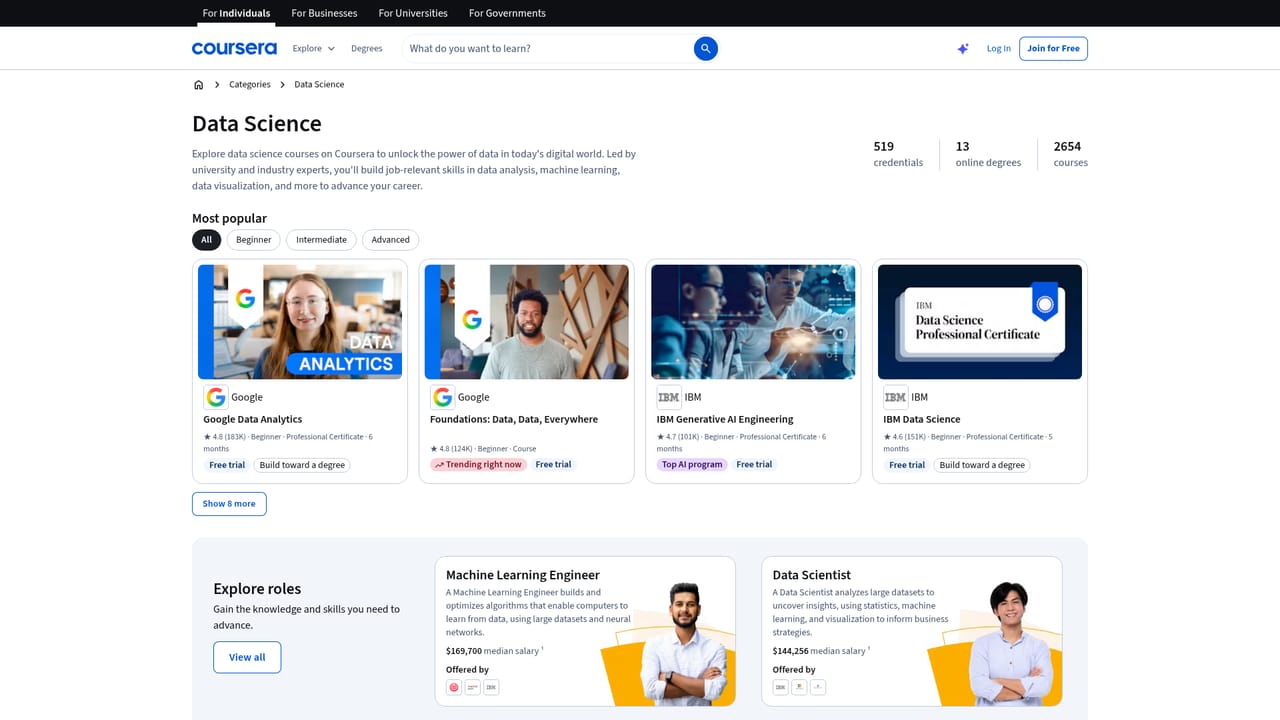Open IBM Data Science Professional Certificate thumbnail
Image resolution: width=1280 pixels, height=720 pixels.
980,322
